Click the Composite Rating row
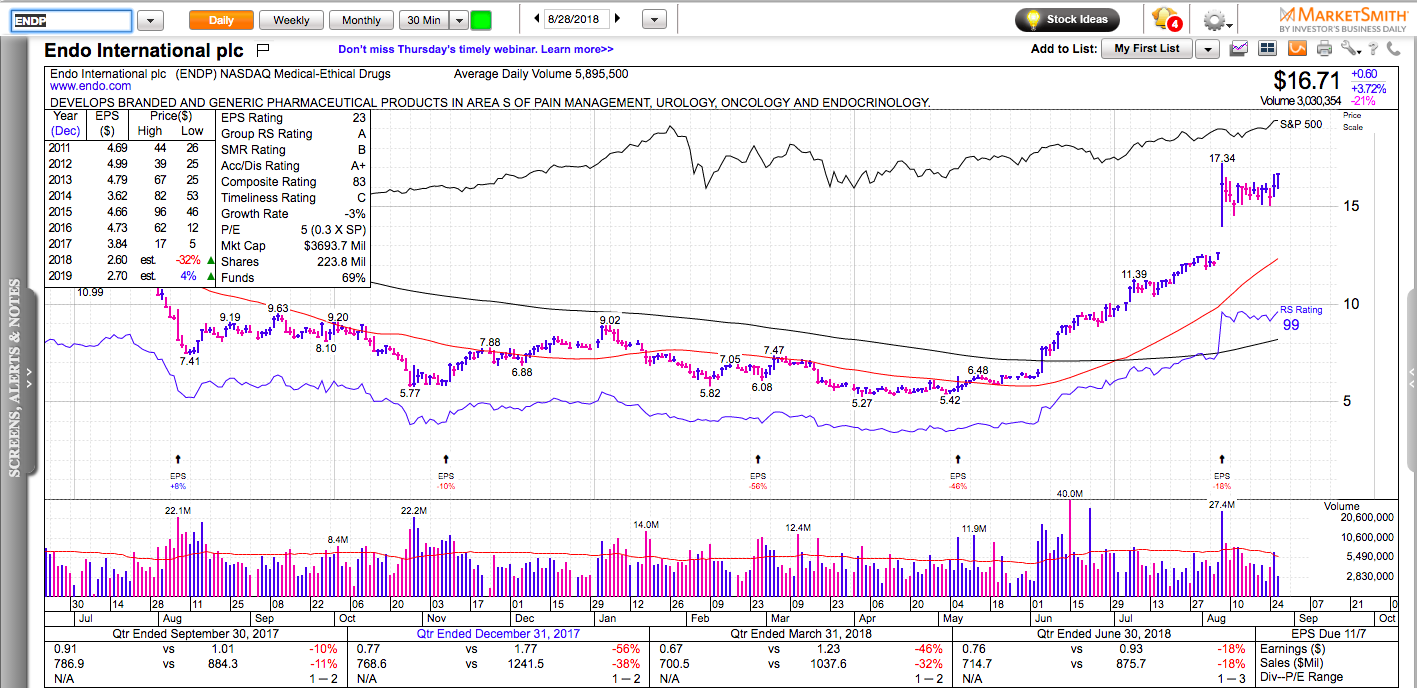 point(293,182)
